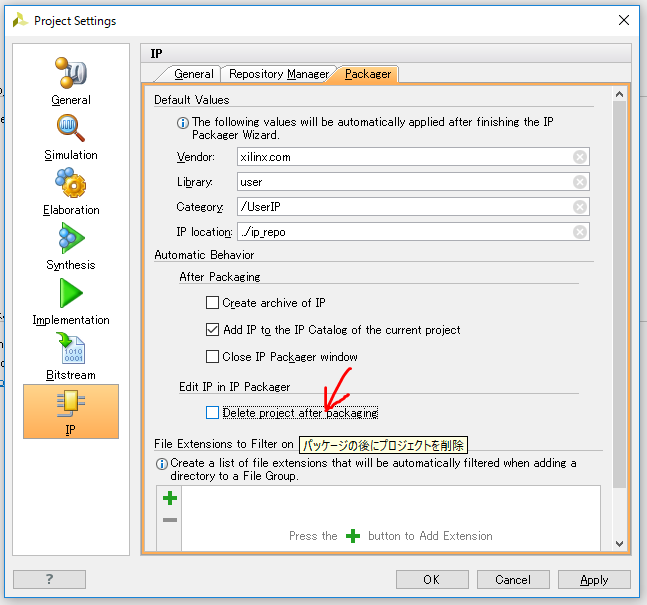The width and height of the screenshot is (647, 605).
Task: Switch to the General tab
Action: [x=193, y=74]
